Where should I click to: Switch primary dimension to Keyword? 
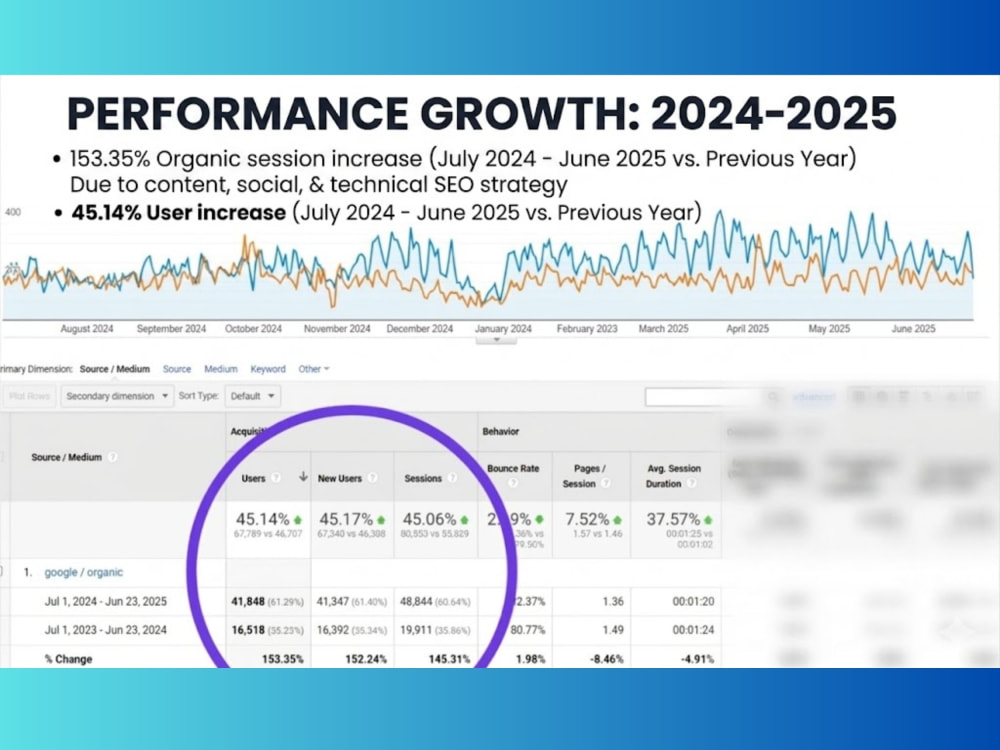[x=268, y=369]
